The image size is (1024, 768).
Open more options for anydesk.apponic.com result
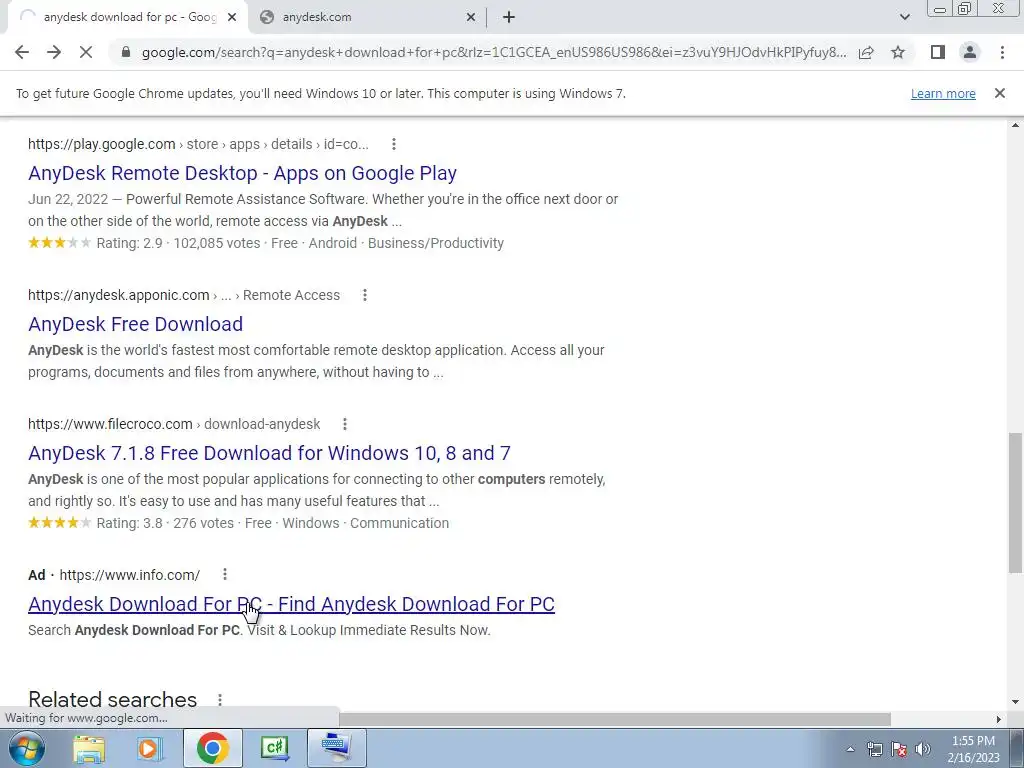[365, 295]
